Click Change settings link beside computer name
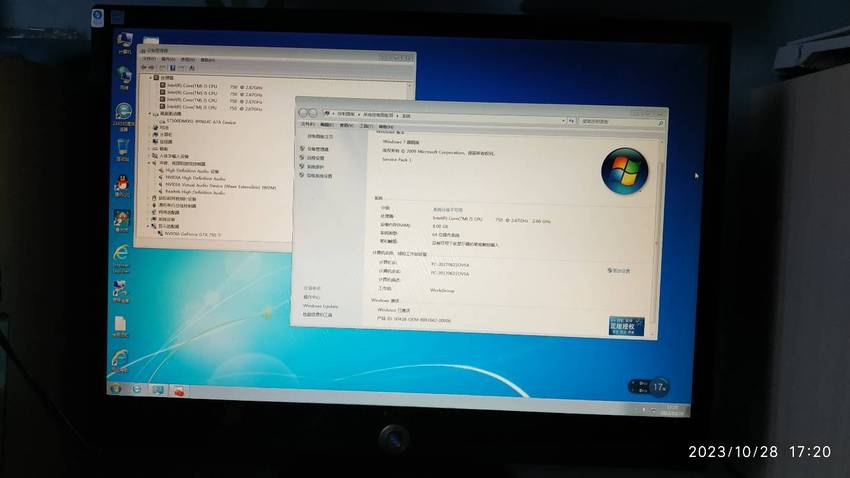 (619, 270)
